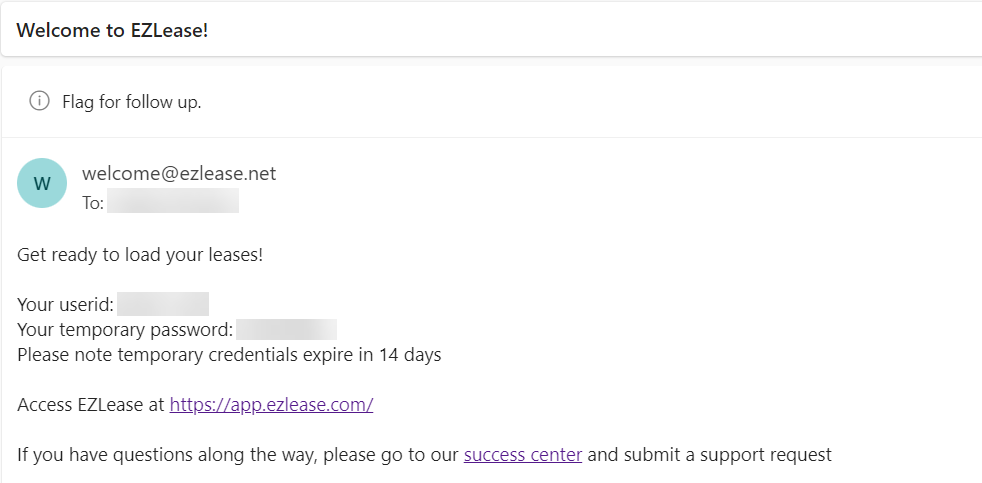Open the success center link
Image resolution: width=982 pixels, height=483 pixels.
[523, 454]
